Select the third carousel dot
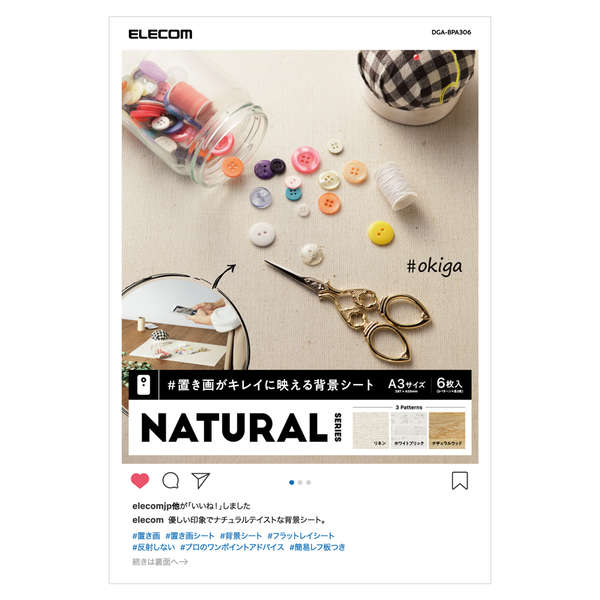This screenshot has width=600, height=600. tap(308, 483)
